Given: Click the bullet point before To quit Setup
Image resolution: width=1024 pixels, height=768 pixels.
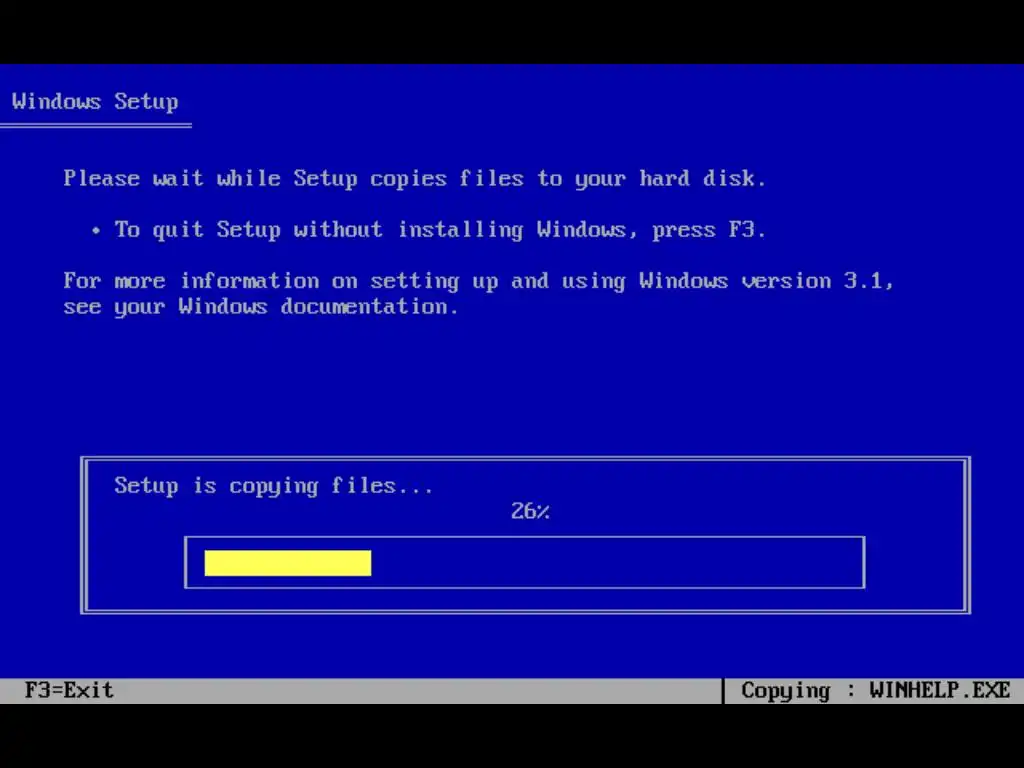Looking at the screenshot, I should [96, 231].
